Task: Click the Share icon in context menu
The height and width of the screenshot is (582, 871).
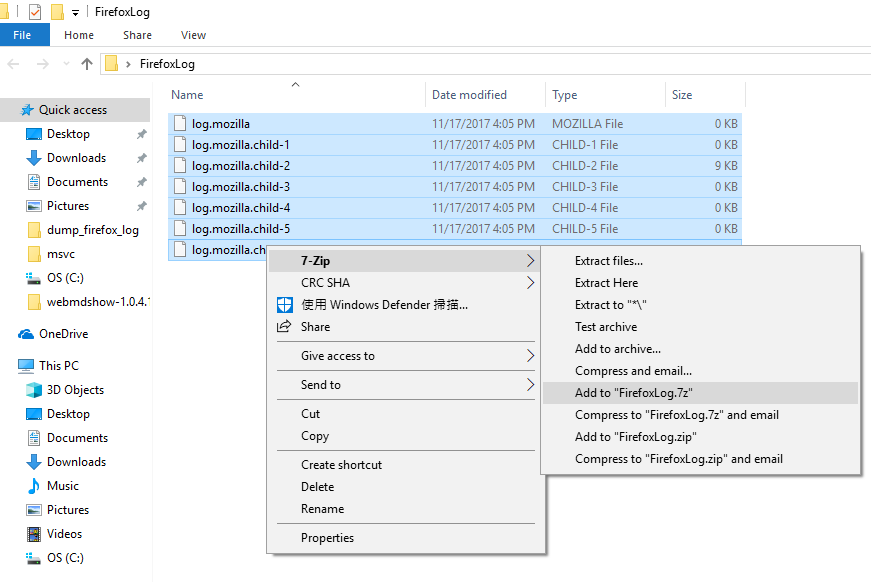Action: pyautogui.click(x=284, y=327)
